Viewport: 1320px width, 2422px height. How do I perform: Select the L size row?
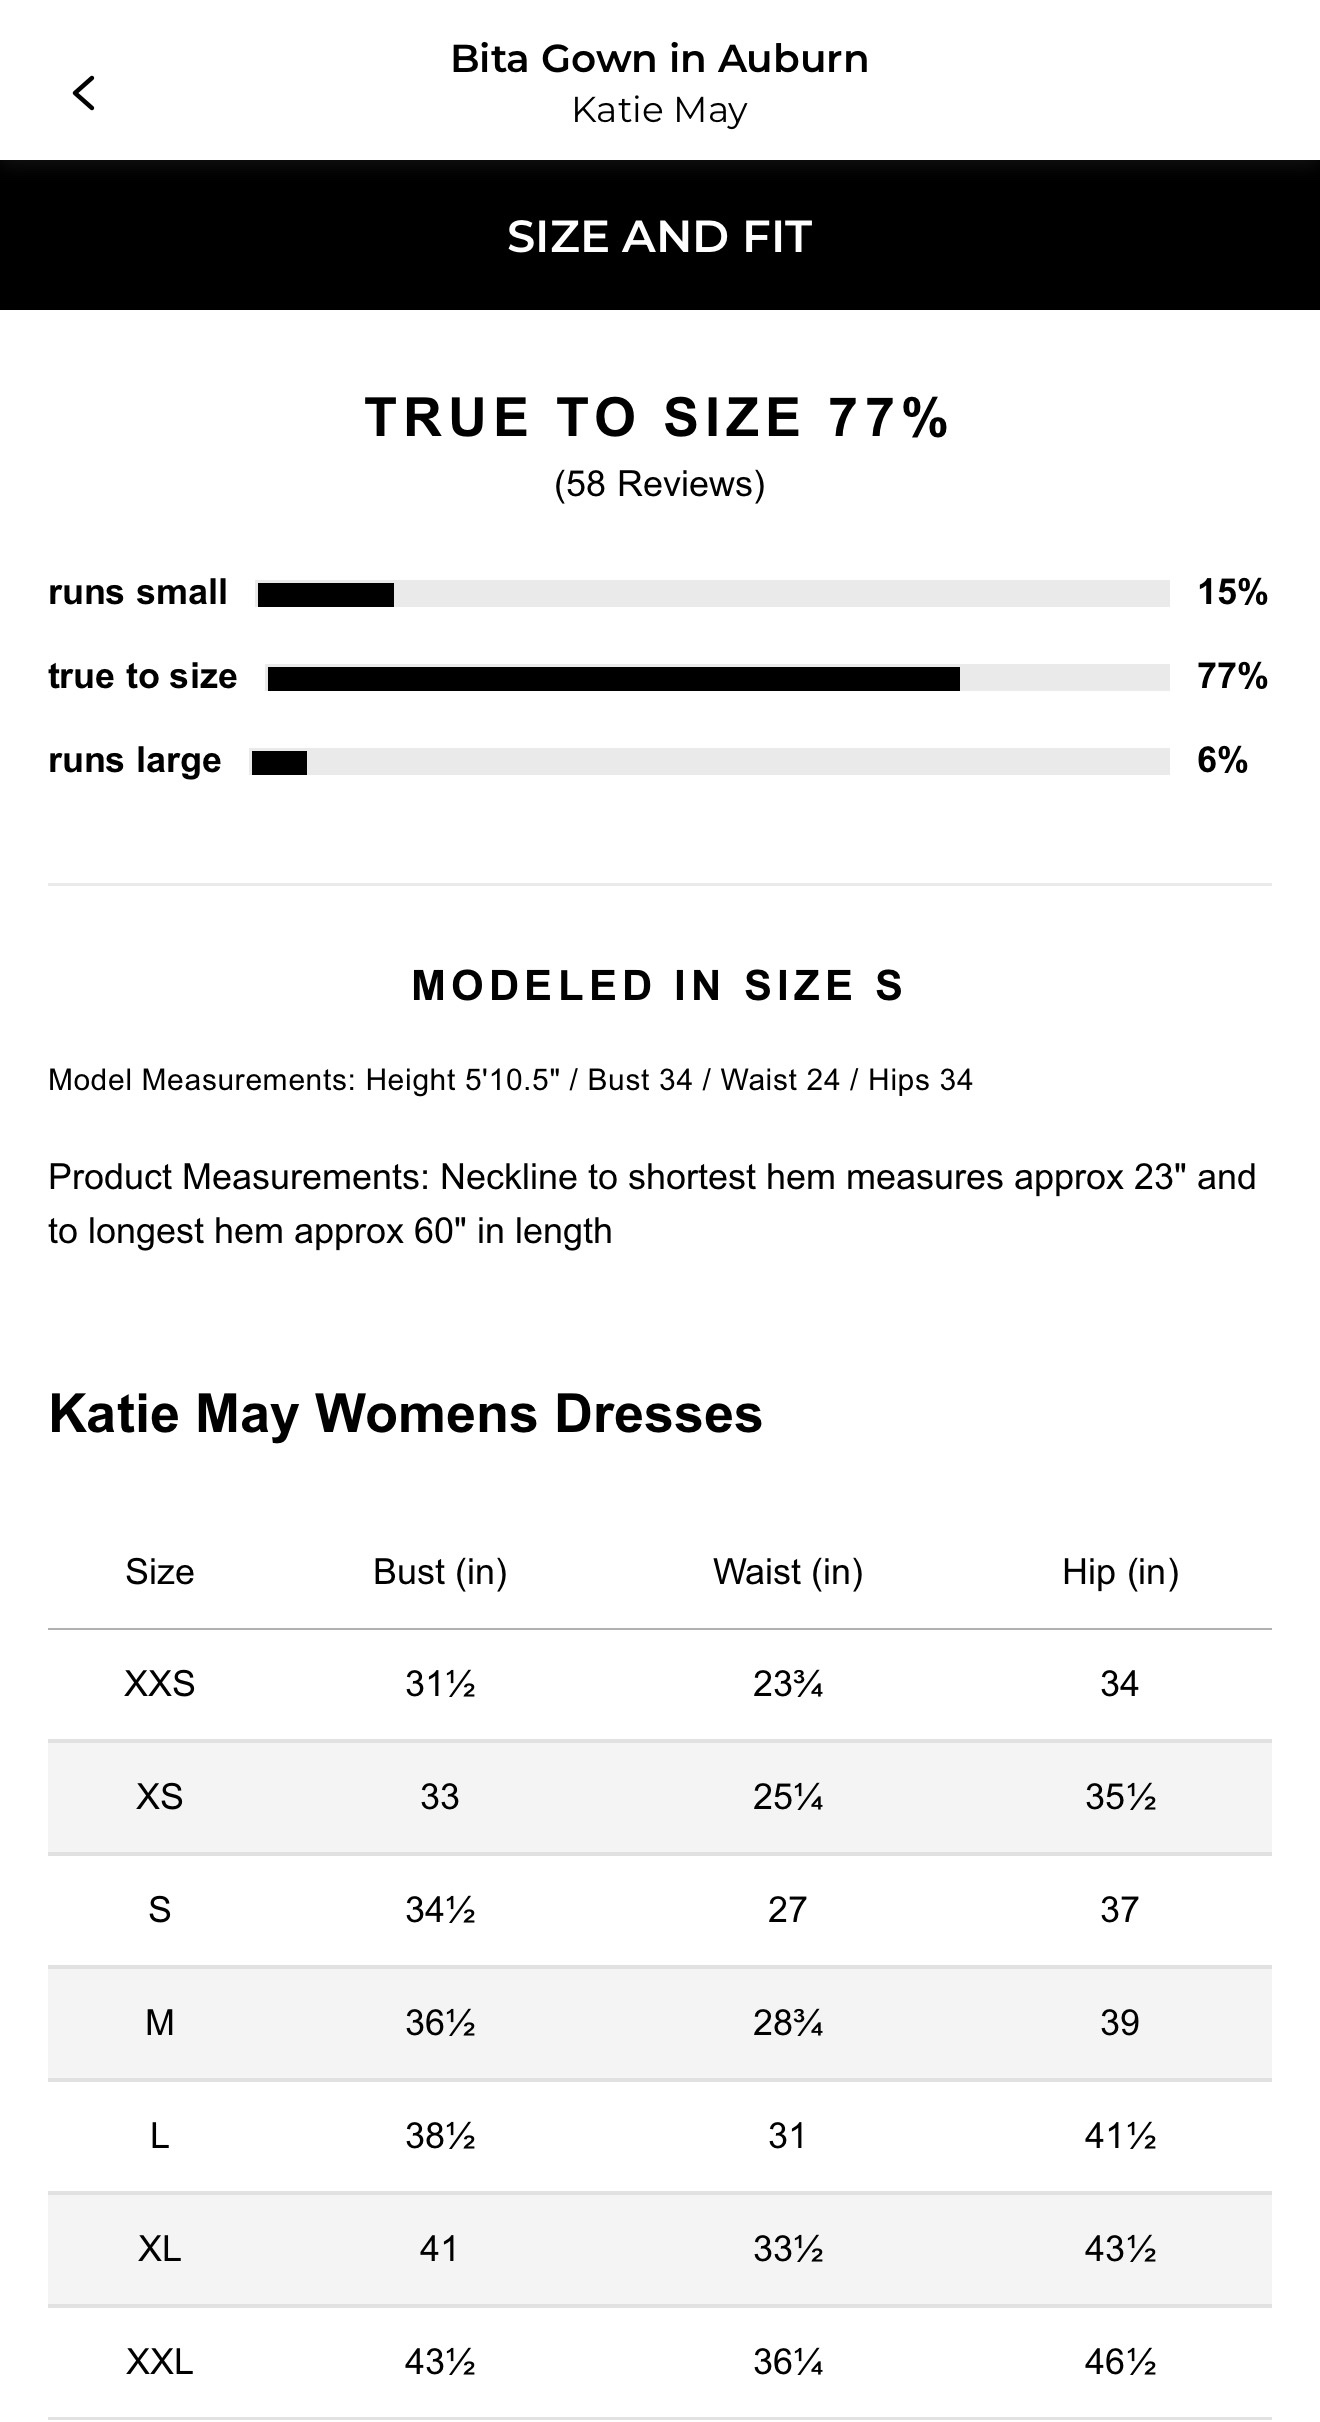tap(660, 2136)
